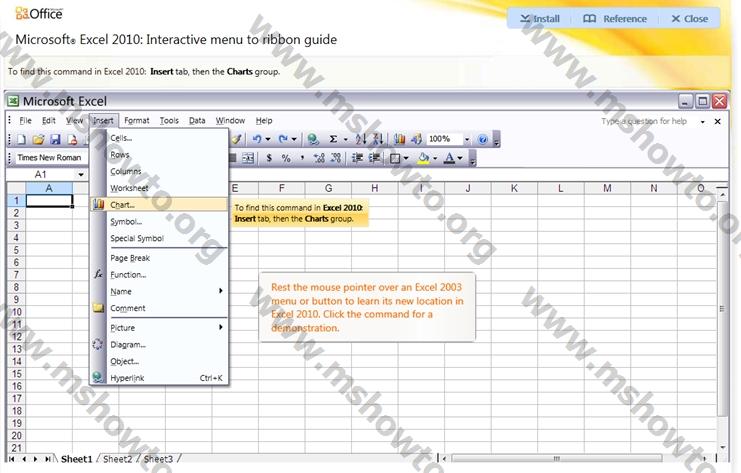Select Function... from the Insert menu

(128, 274)
